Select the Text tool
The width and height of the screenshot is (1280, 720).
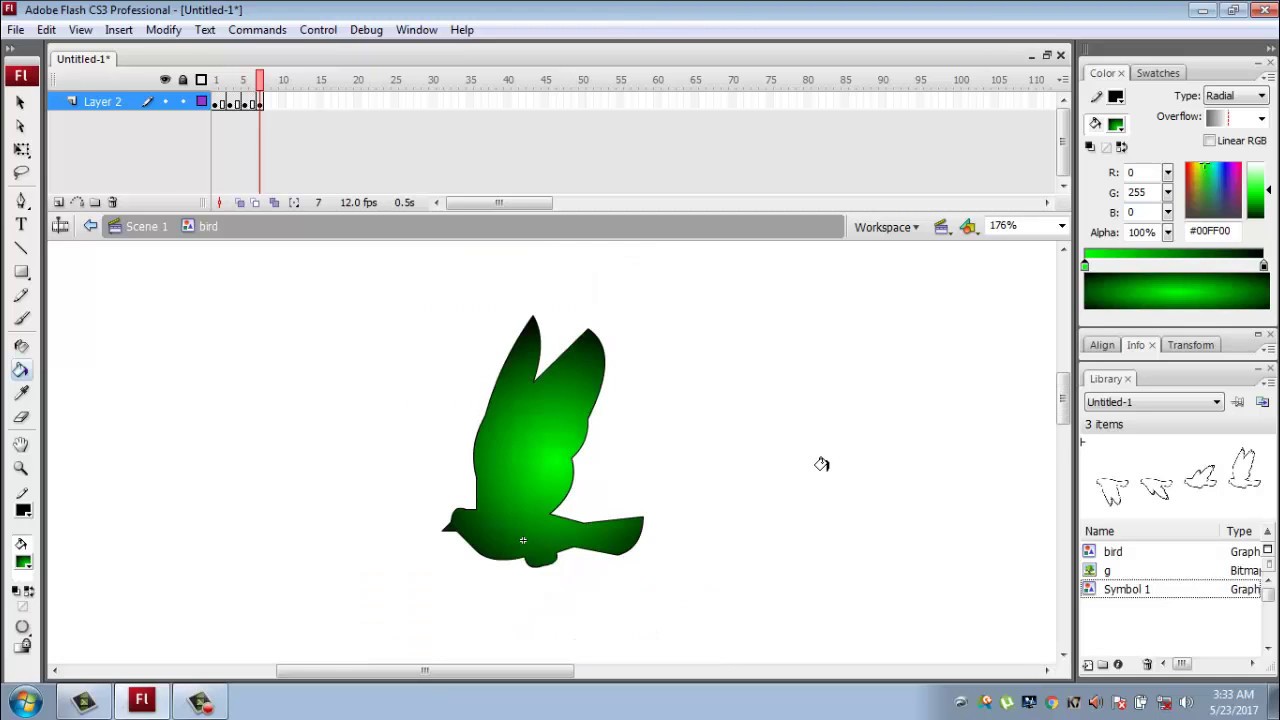click(20, 224)
